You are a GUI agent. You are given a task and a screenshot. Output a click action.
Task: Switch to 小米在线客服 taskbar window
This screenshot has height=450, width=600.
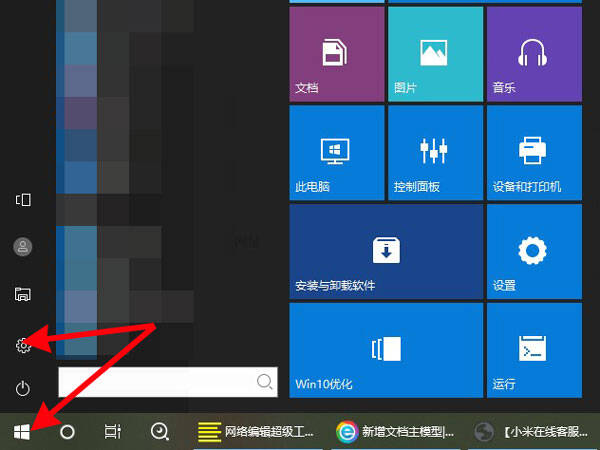point(533,432)
